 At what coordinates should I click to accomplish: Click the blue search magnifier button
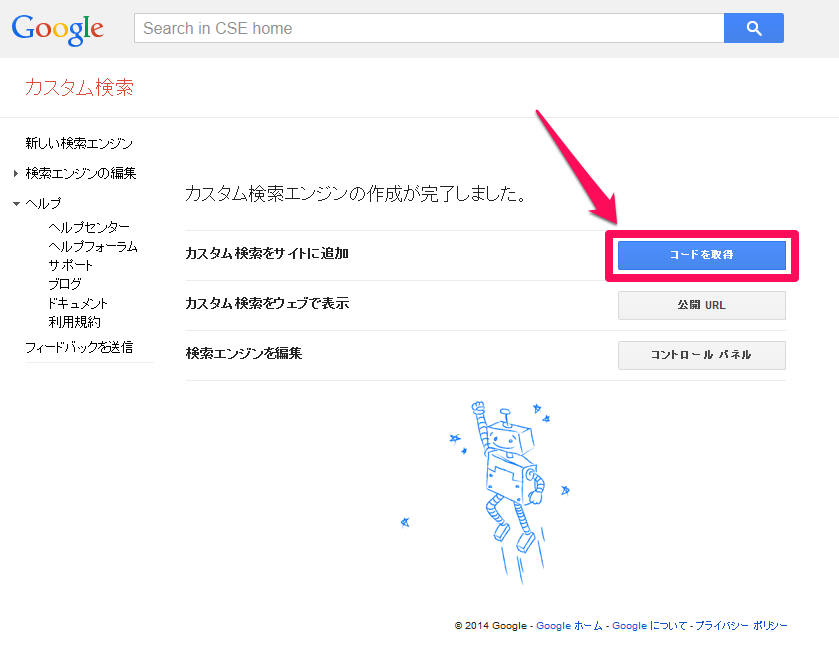[x=753, y=28]
